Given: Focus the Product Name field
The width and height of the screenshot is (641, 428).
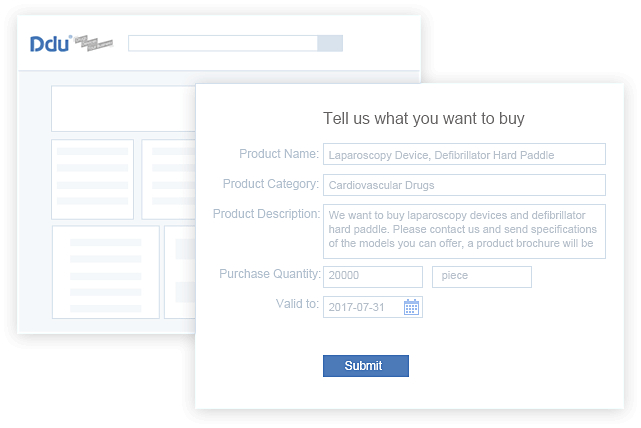Looking at the screenshot, I should (x=464, y=154).
